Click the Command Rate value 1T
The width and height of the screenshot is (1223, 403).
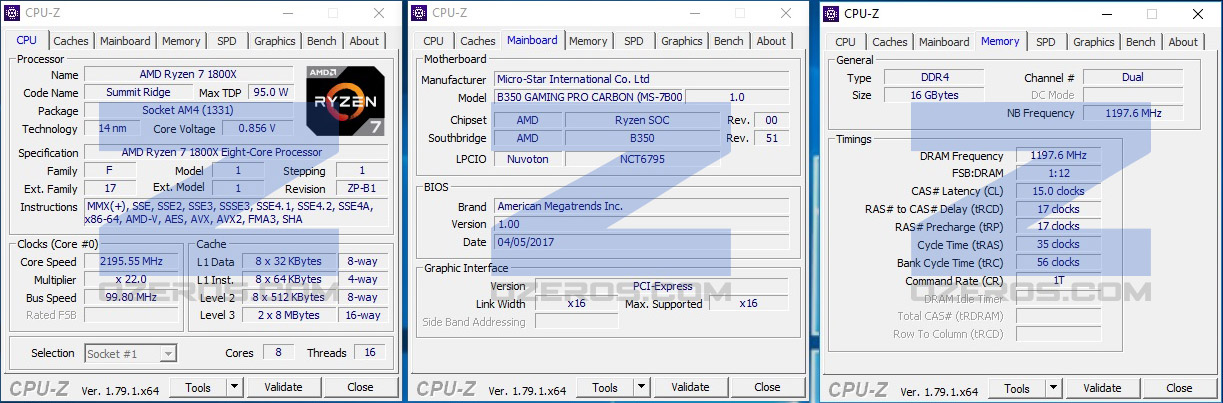[x=1059, y=281]
